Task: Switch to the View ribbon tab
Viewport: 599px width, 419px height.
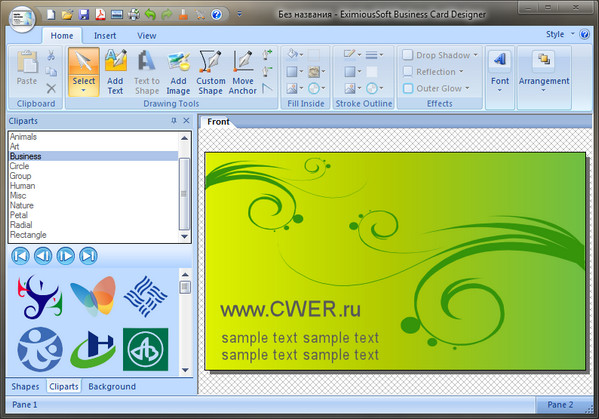Action: (147, 36)
